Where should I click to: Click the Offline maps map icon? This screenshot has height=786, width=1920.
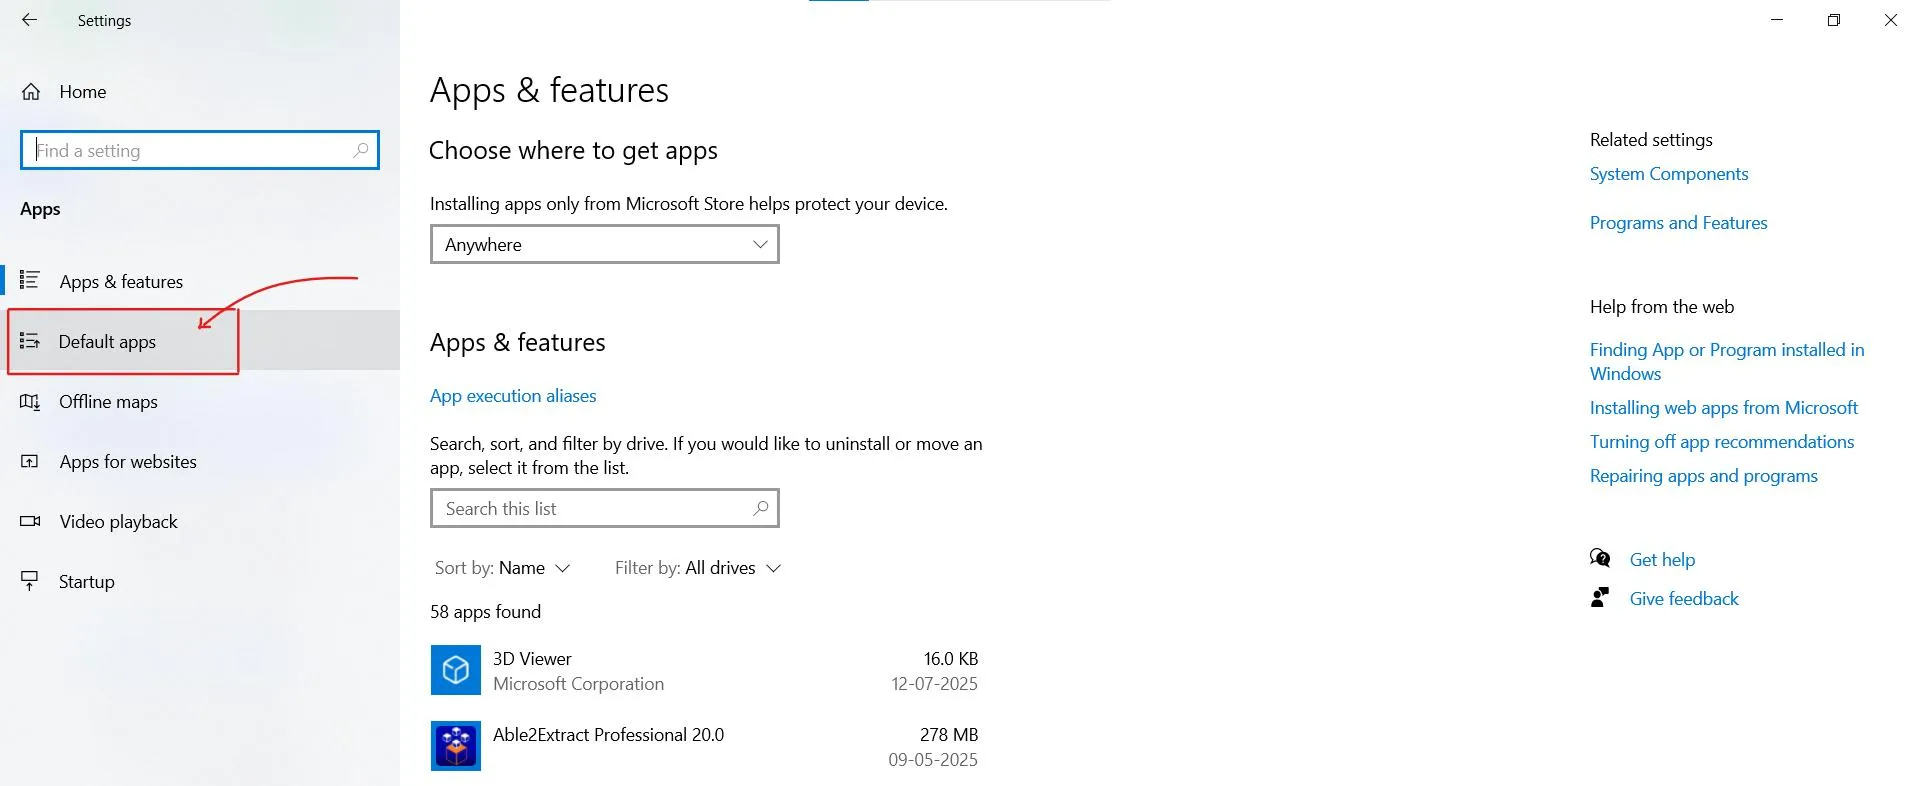coord(30,402)
